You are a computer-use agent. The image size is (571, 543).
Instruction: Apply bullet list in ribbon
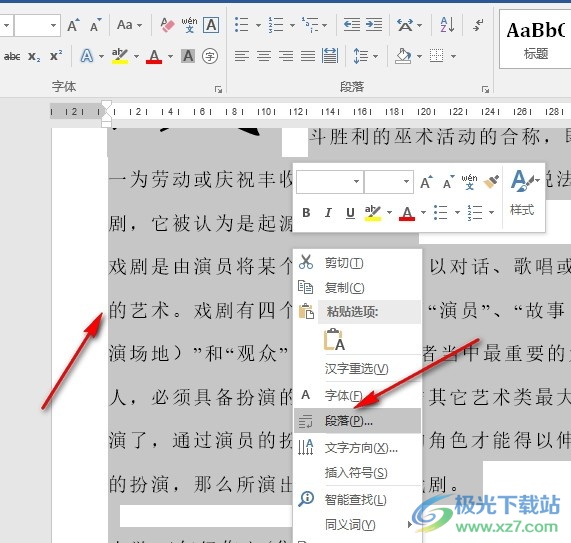(241, 25)
